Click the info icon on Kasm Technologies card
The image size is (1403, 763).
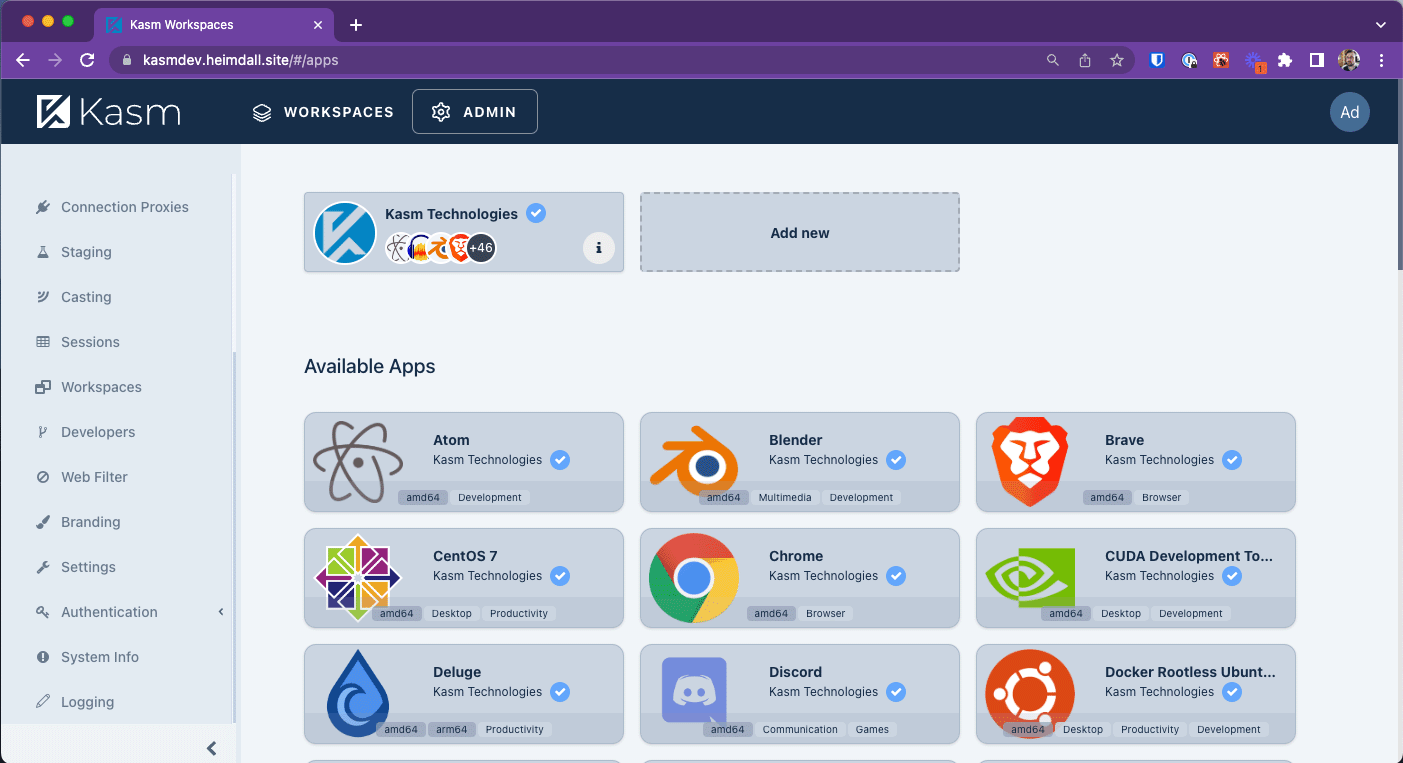tap(598, 247)
